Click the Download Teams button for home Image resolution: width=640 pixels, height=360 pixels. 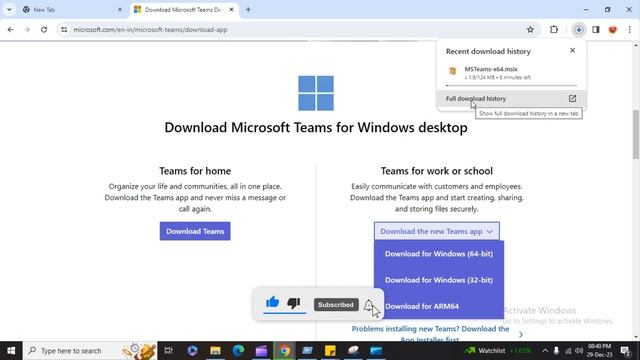click(x=195, y=231)
